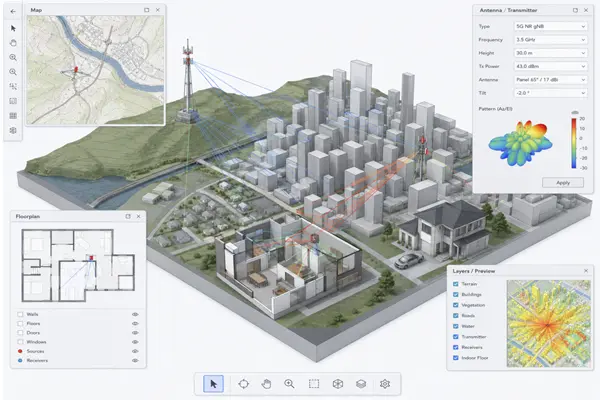Click the coverage heatmap preview thumbnail
Screen dimensions: 600x400
pos(548,323)
